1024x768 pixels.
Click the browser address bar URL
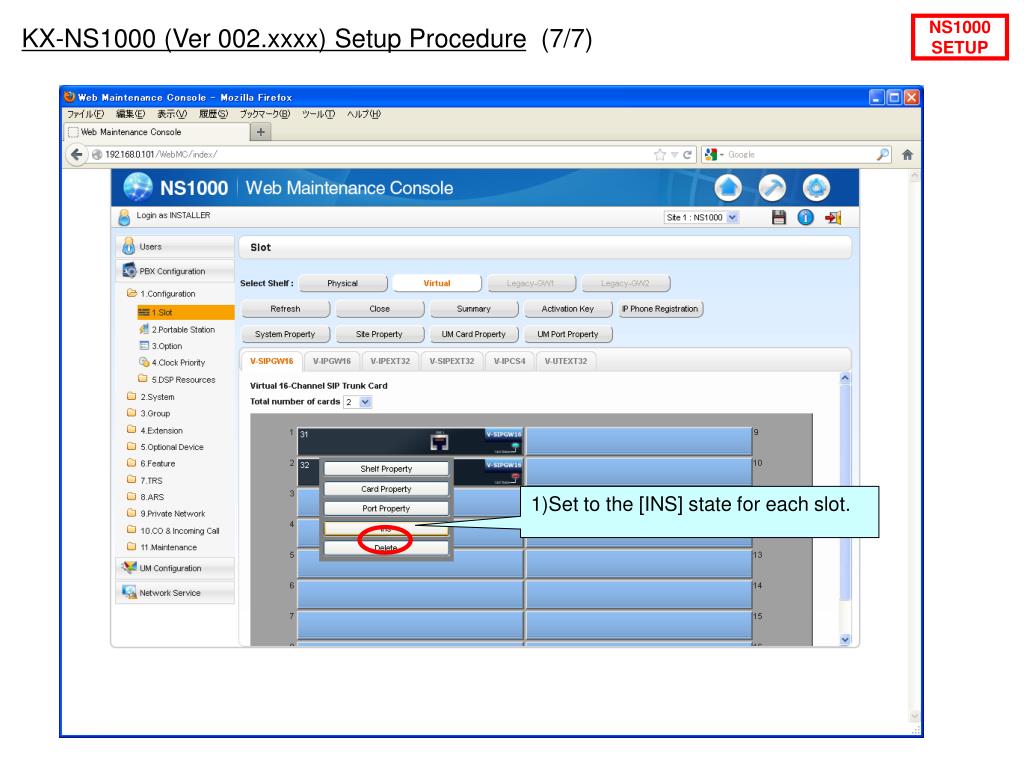(x=161, y=155)
